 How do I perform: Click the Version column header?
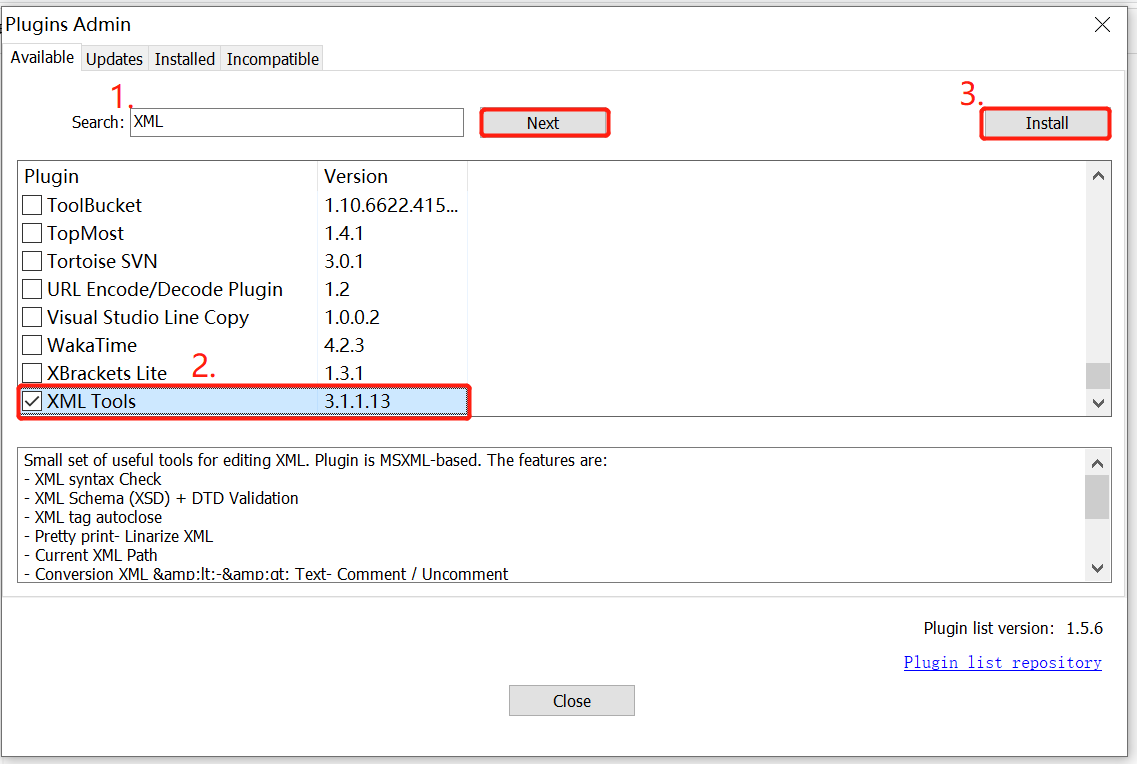355,176
